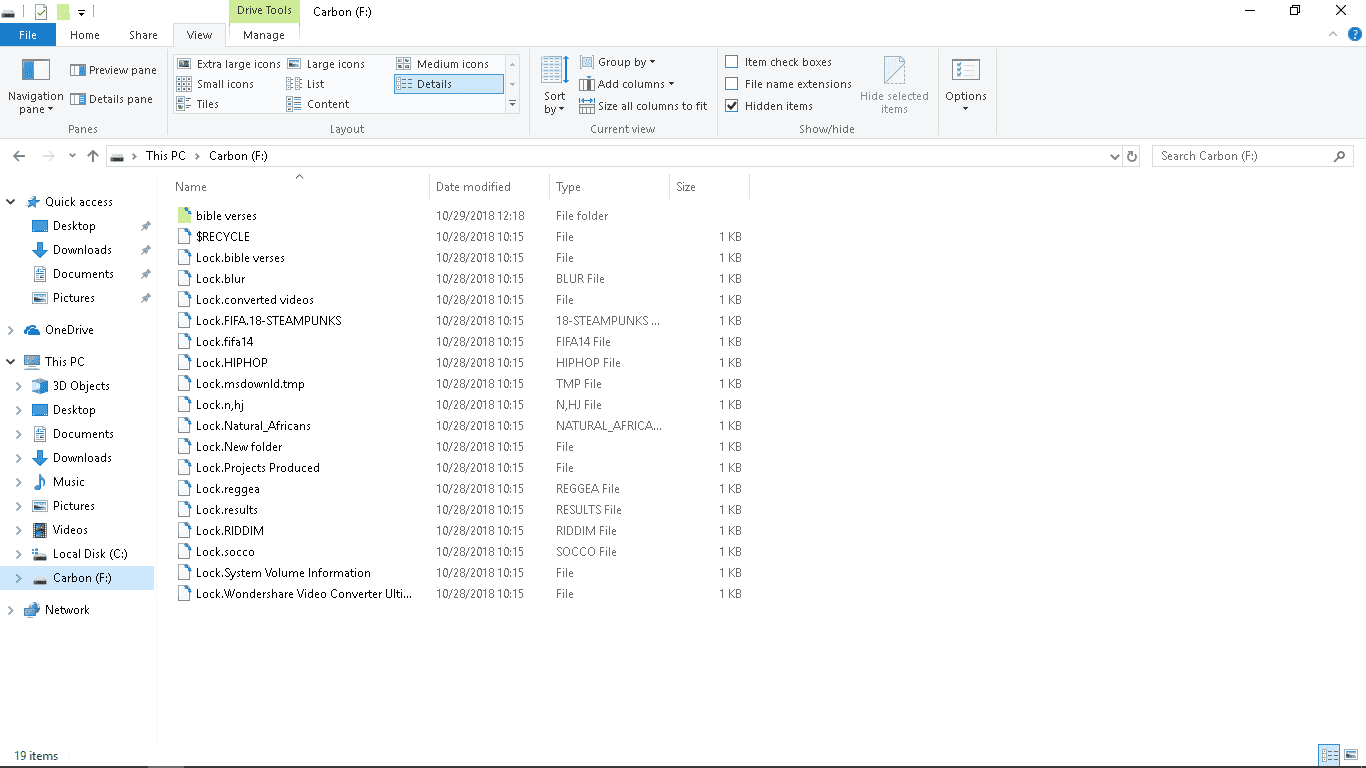Screen dimensions: 1366x768
Task: Expand the Network tree node
Action: point(11,610)
